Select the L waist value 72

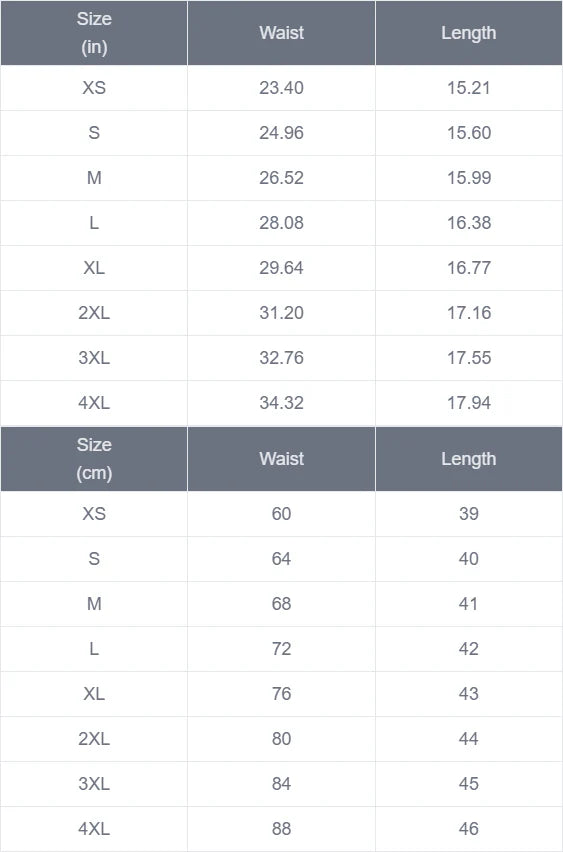[282, 649]
